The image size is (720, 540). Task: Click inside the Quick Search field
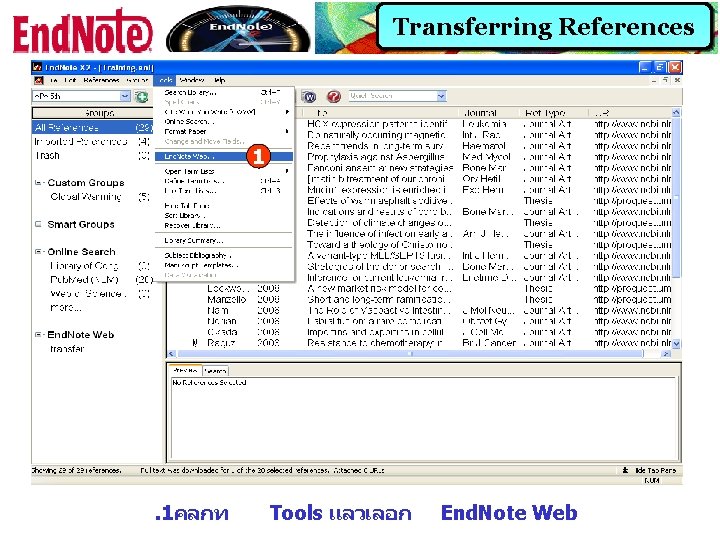[392, 96]
